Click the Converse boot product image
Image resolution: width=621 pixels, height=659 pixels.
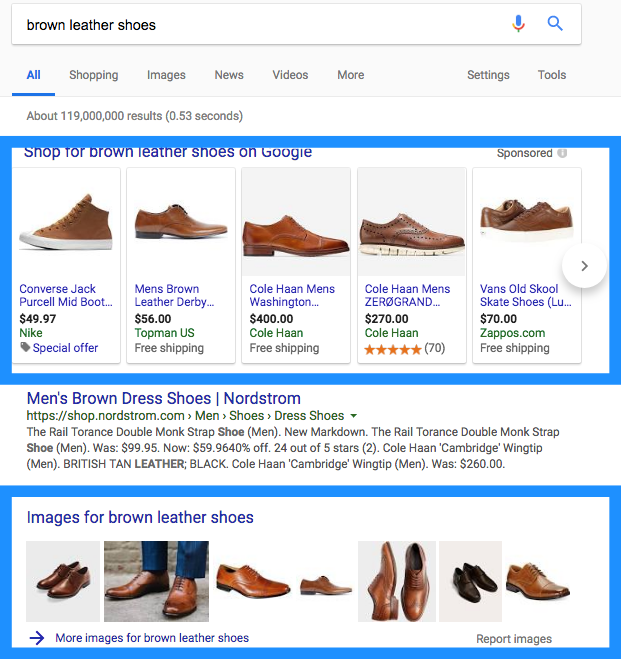66,222
